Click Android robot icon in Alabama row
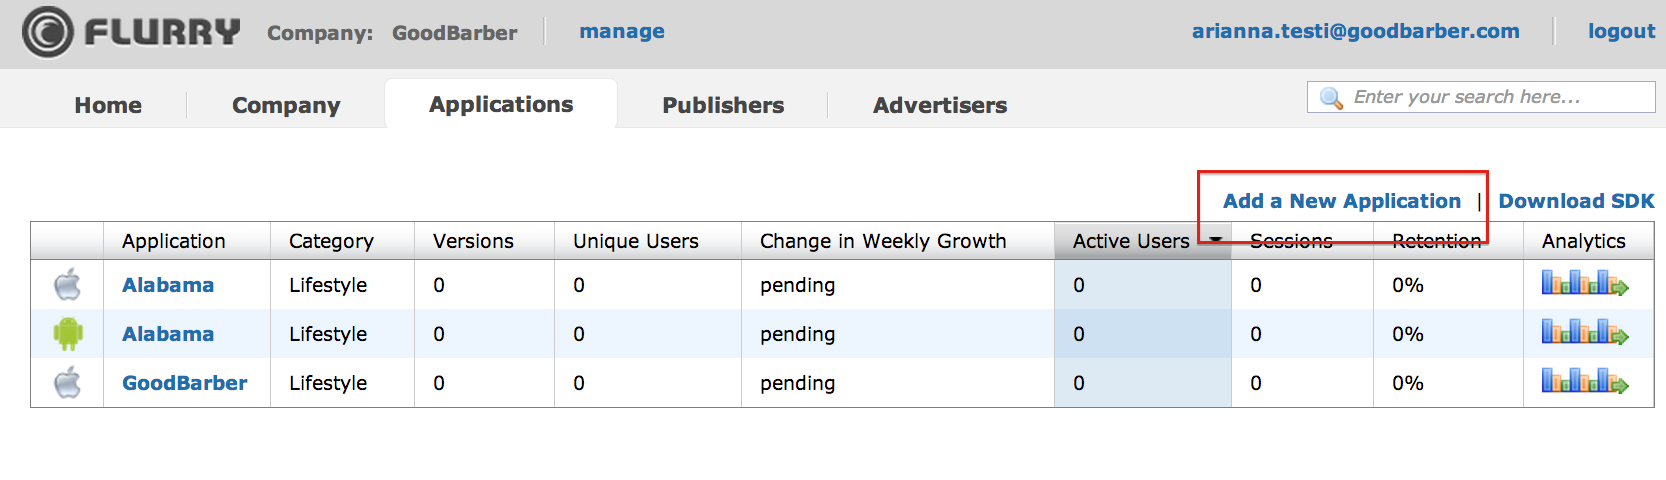This screenshot has height=480, width=1666. pyautogui.click(x=68, y=333)
